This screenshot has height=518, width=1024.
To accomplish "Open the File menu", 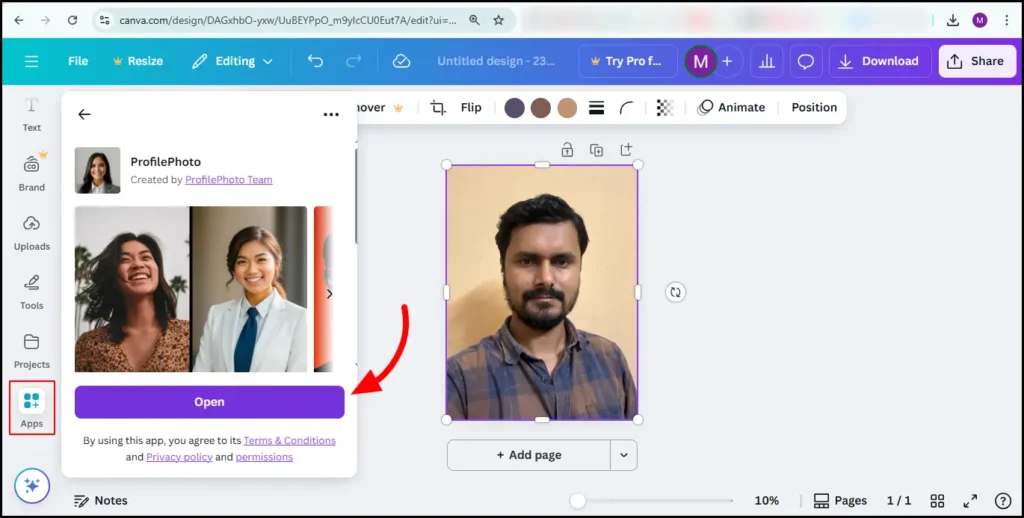I will pyautogui.click(x=78, y=61).
